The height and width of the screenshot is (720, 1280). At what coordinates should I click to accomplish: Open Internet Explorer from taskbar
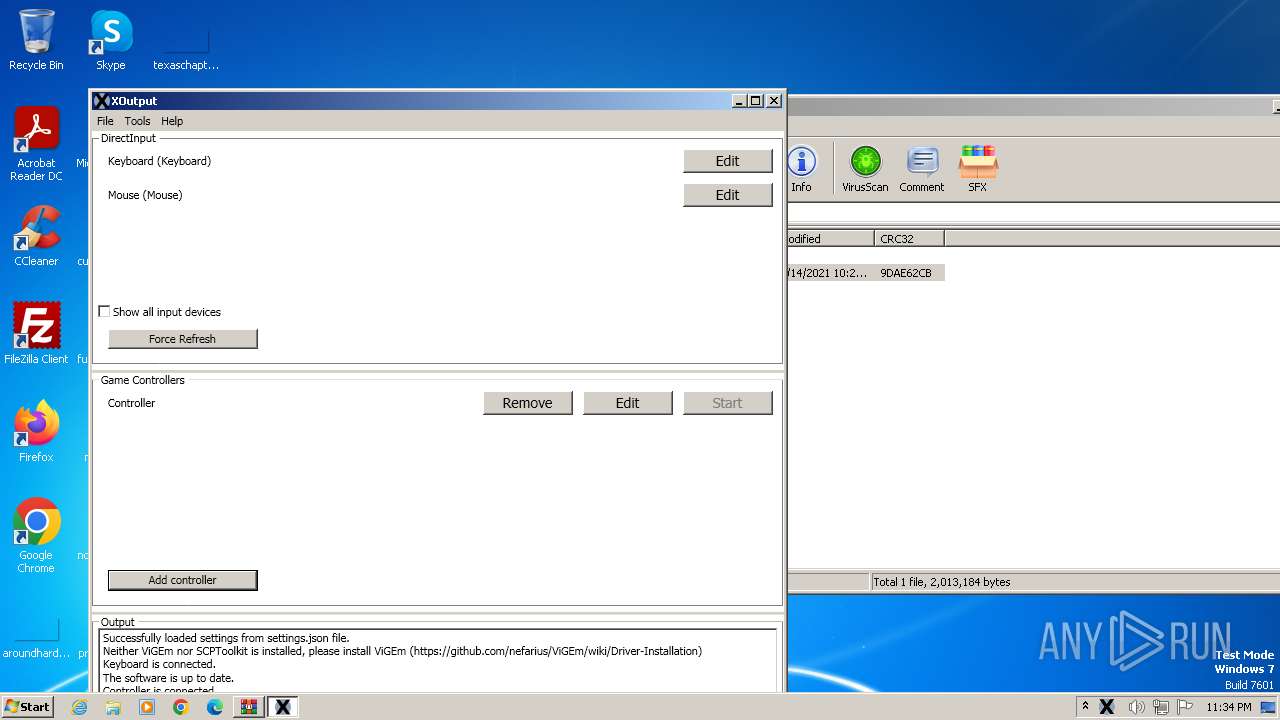[80, 707]
